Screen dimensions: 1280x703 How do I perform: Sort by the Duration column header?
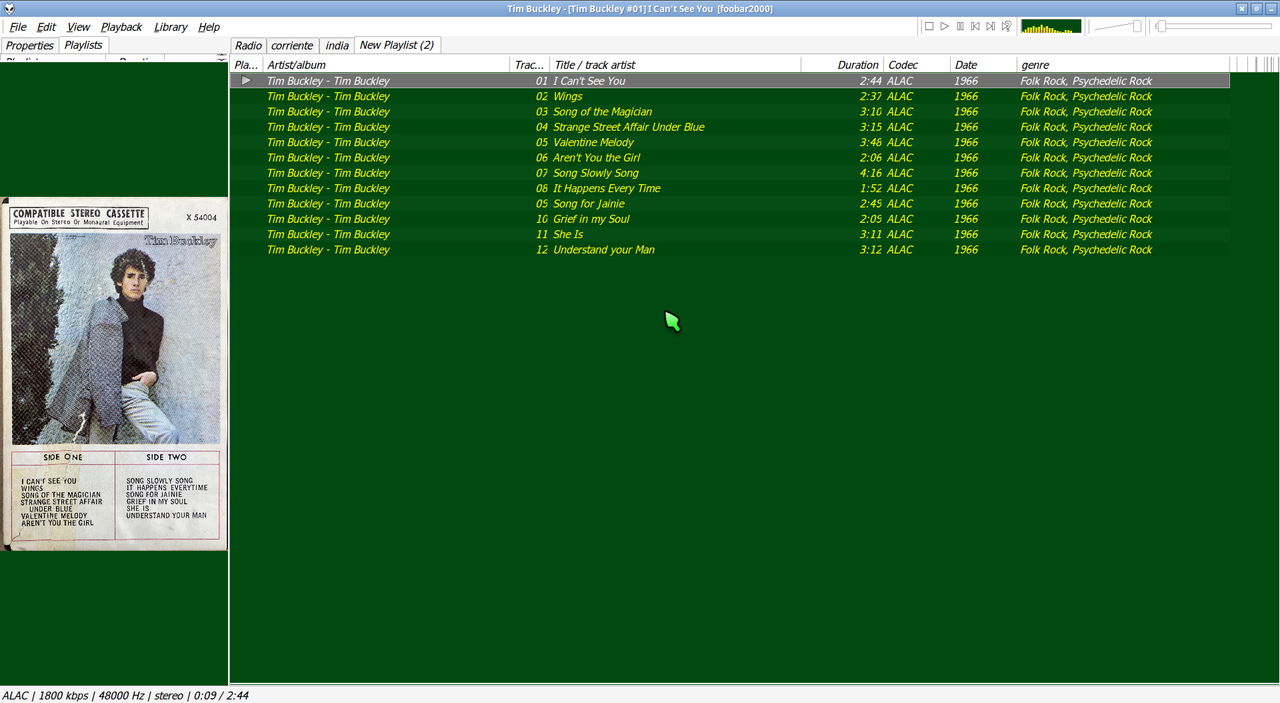click(x=843, y=65)
